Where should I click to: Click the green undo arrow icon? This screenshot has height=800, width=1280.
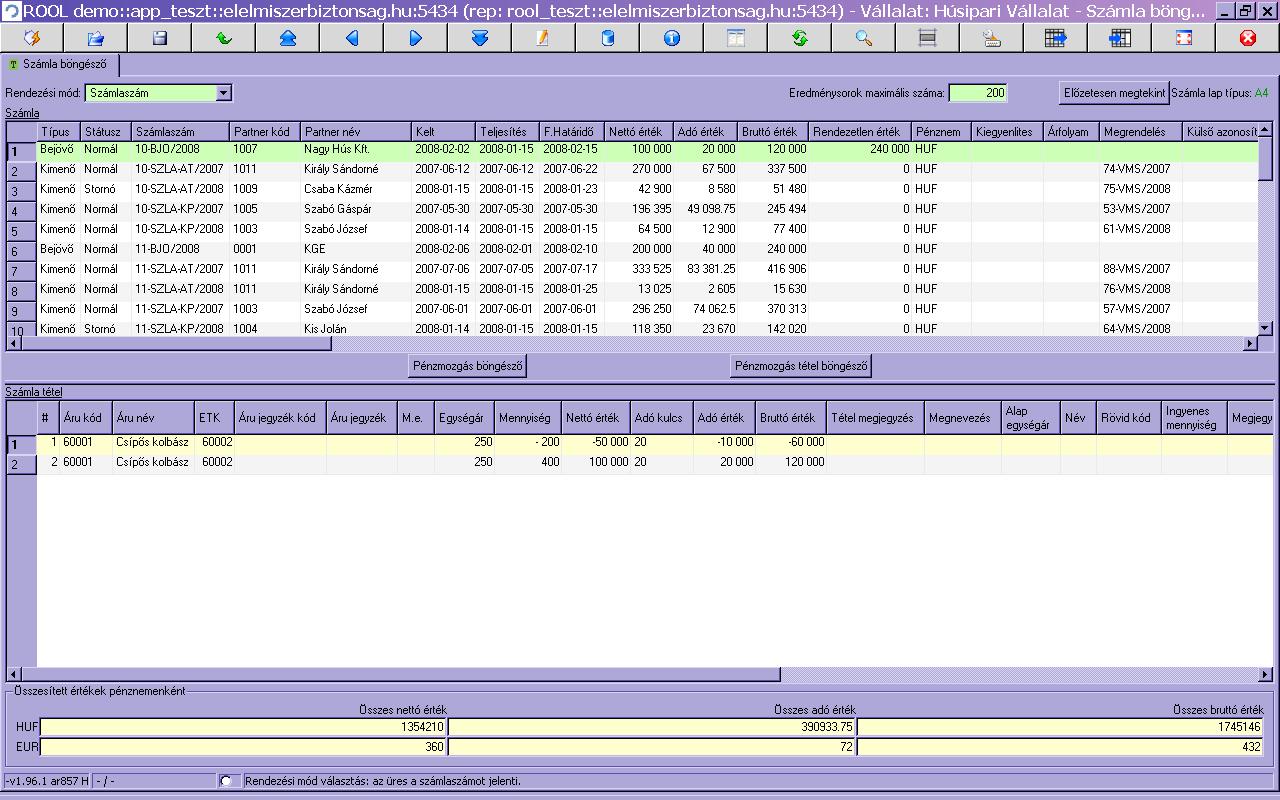(x=224, y=38)
